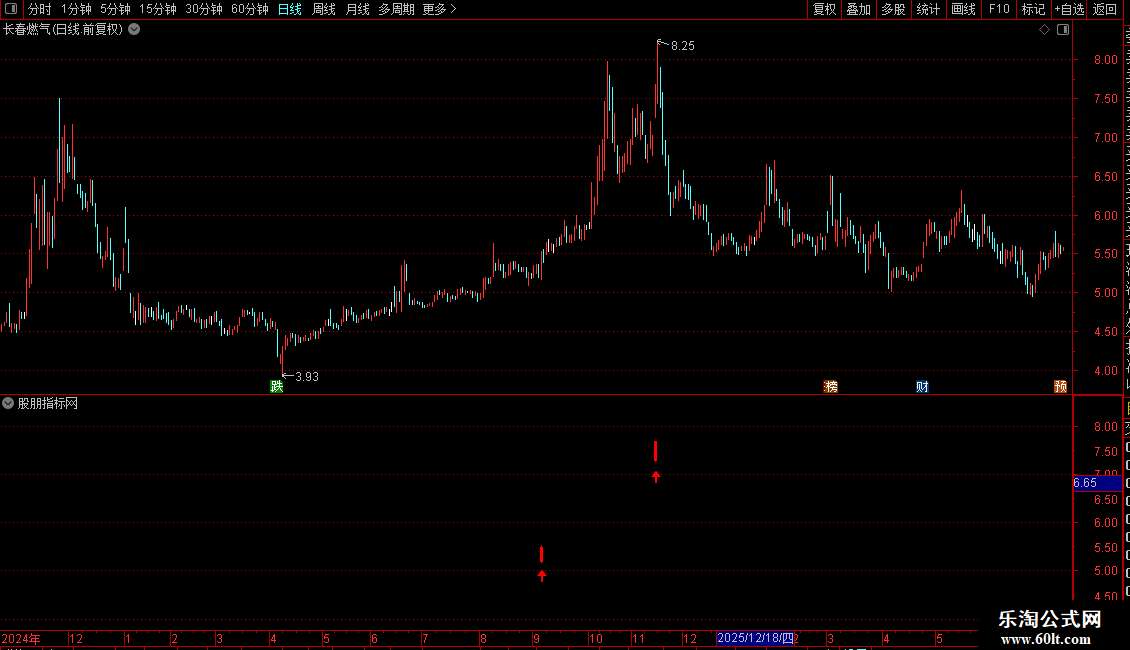The height and width of the screenshot is (650, 1130).
Task: Switch to 分时 intraday view
Action: coord(40,9)
